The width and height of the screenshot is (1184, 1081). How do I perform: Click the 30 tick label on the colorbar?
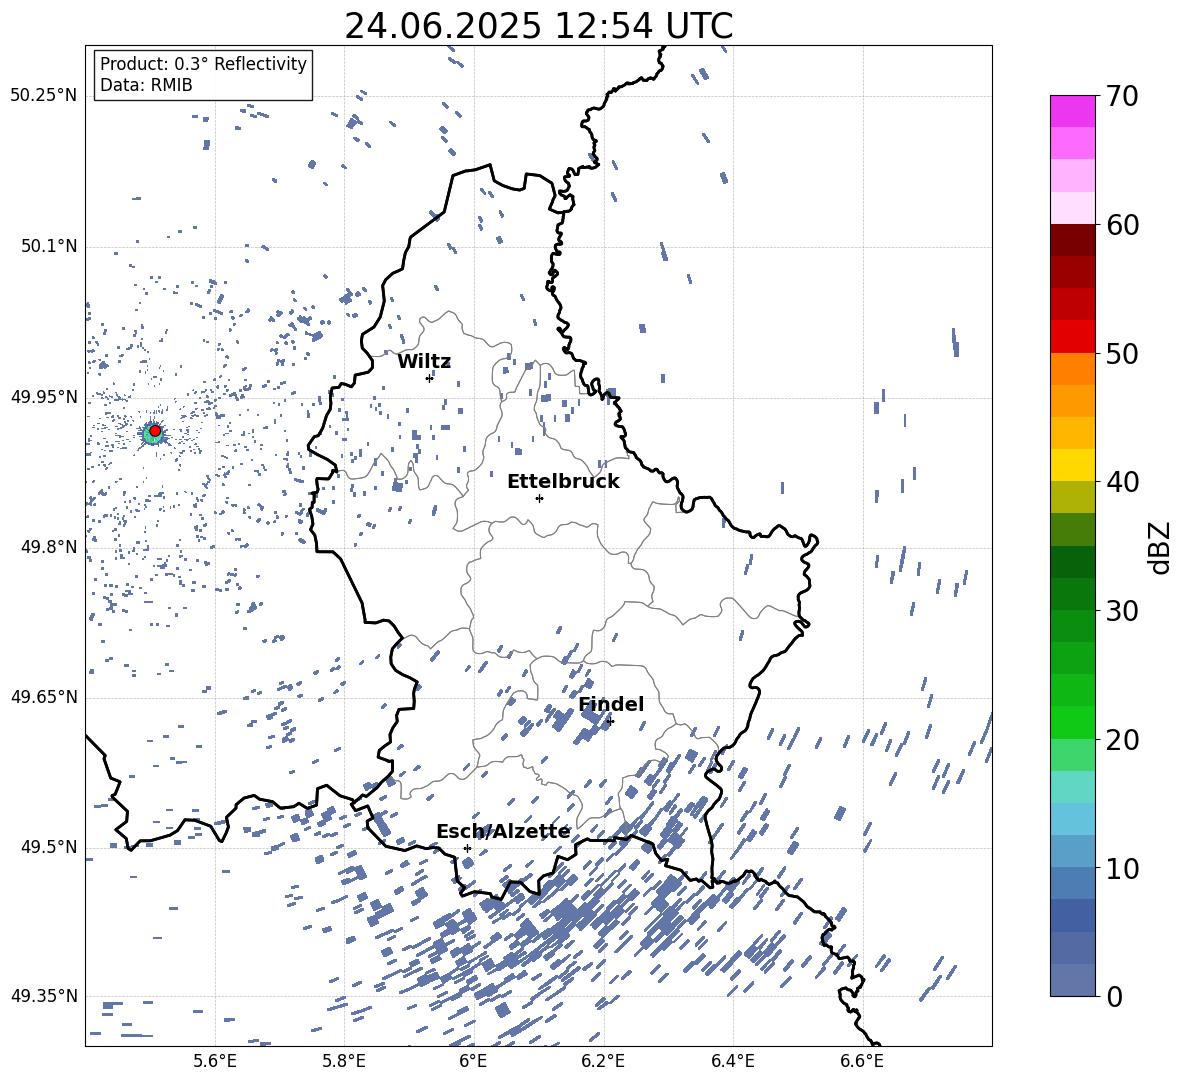click(1121, 611)
